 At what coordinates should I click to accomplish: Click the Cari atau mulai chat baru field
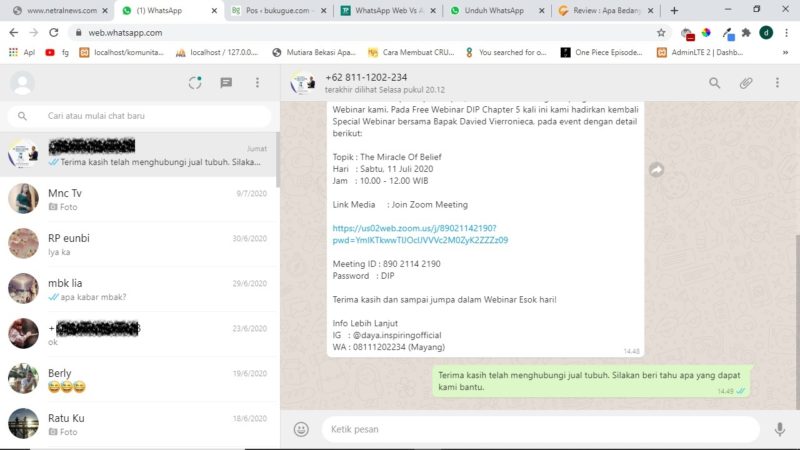(x=139, y=116)
